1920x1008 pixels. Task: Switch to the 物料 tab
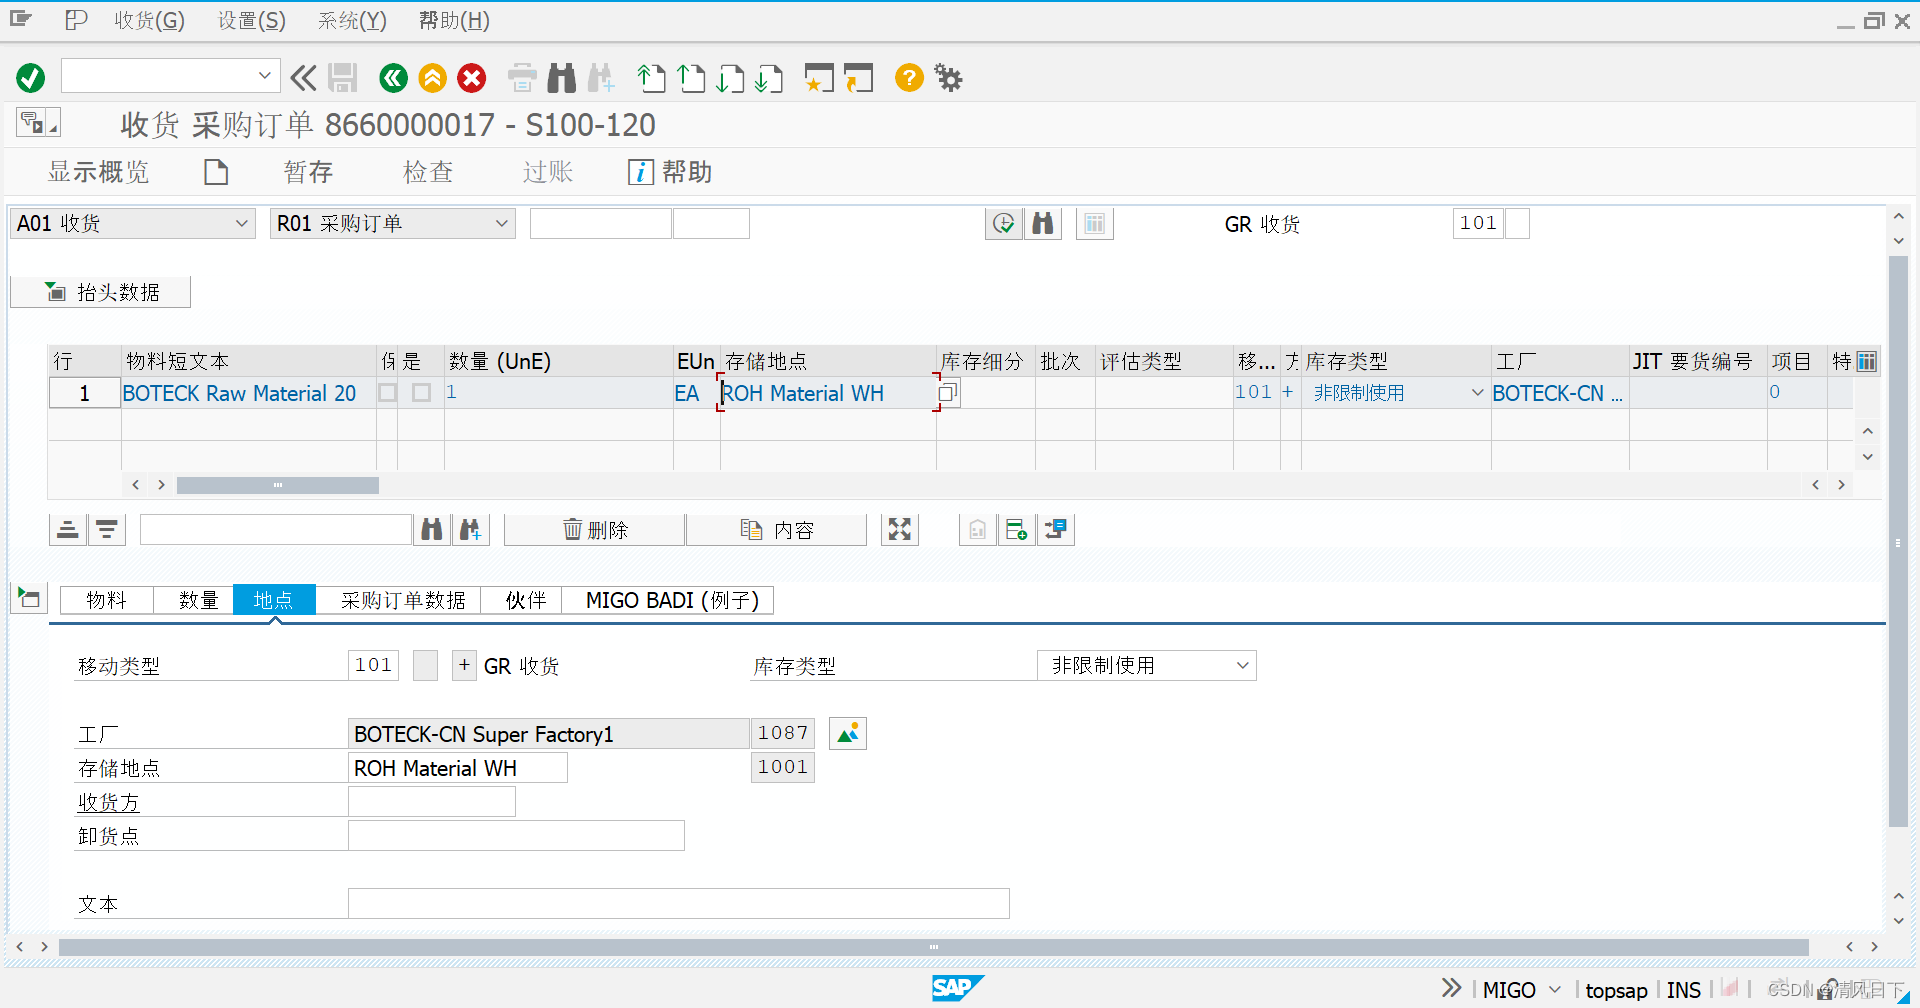pos(106,600)
